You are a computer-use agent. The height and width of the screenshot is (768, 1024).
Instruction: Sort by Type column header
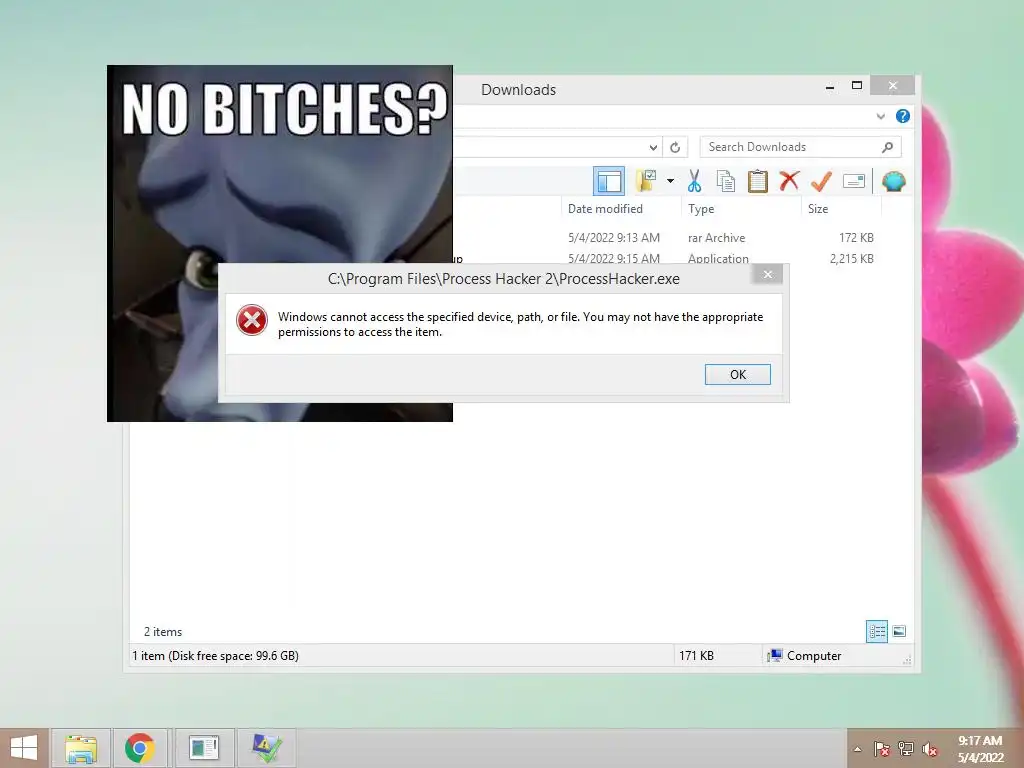701,209
